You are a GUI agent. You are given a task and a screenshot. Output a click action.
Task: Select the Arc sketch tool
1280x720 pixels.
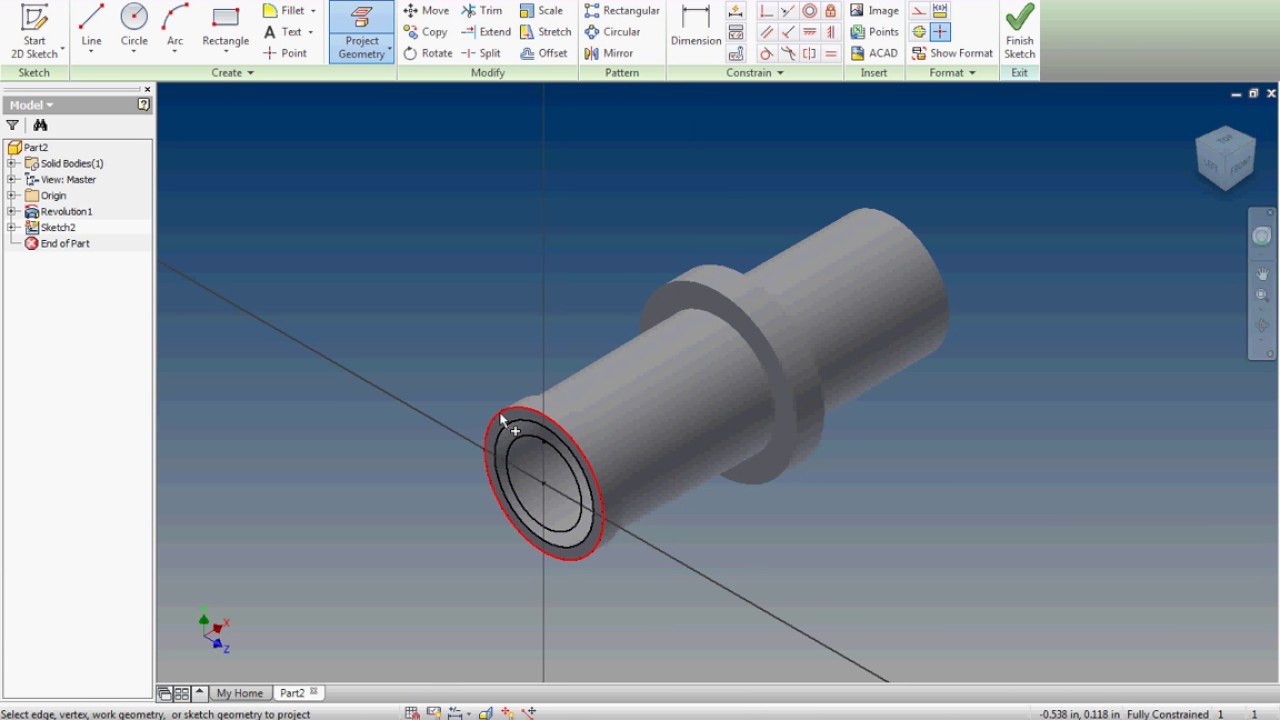tap(175, 27)
